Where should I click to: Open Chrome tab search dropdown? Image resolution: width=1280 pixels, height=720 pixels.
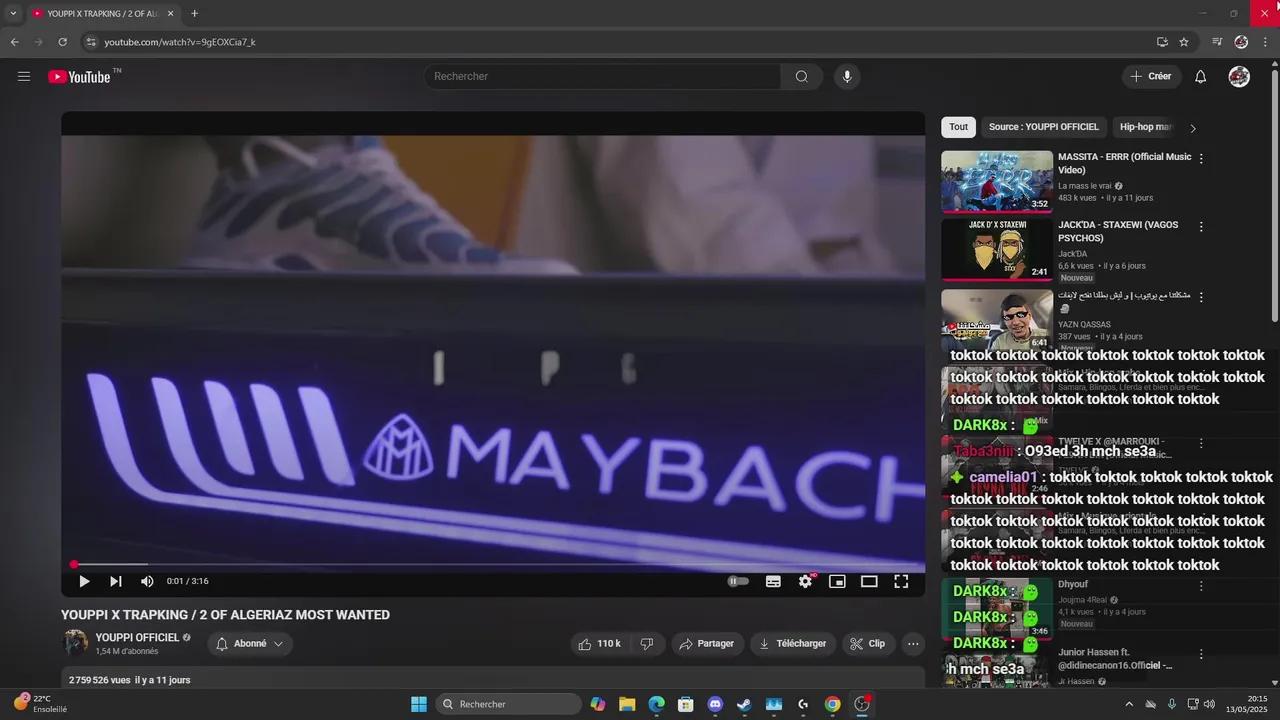(13, 14)
